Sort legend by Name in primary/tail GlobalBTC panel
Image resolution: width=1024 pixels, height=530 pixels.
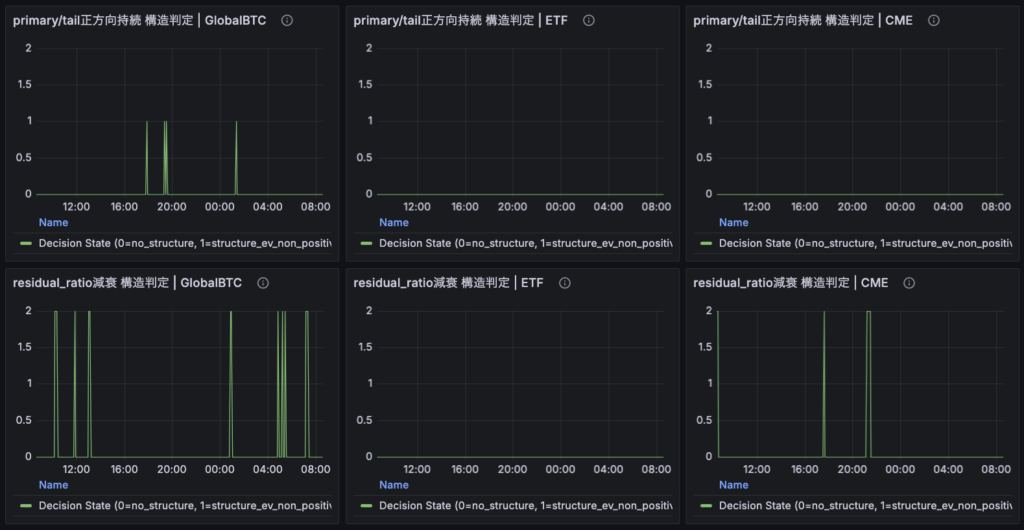point(53,223)
